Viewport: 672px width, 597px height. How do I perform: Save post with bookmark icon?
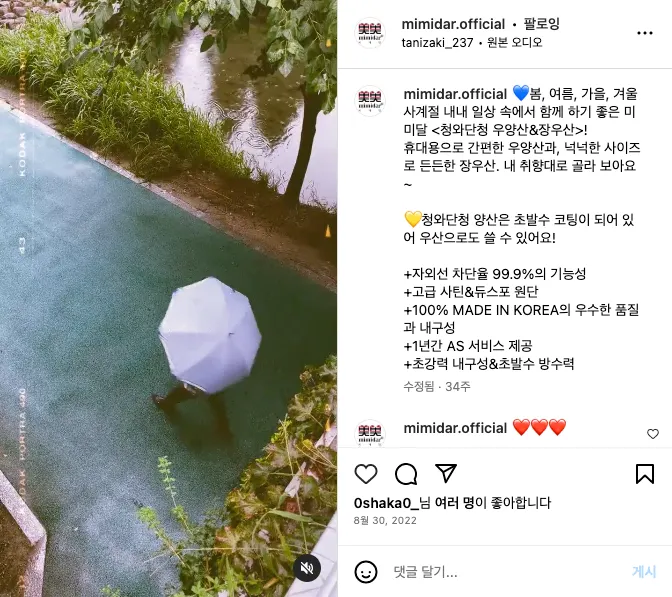[645, 474]
